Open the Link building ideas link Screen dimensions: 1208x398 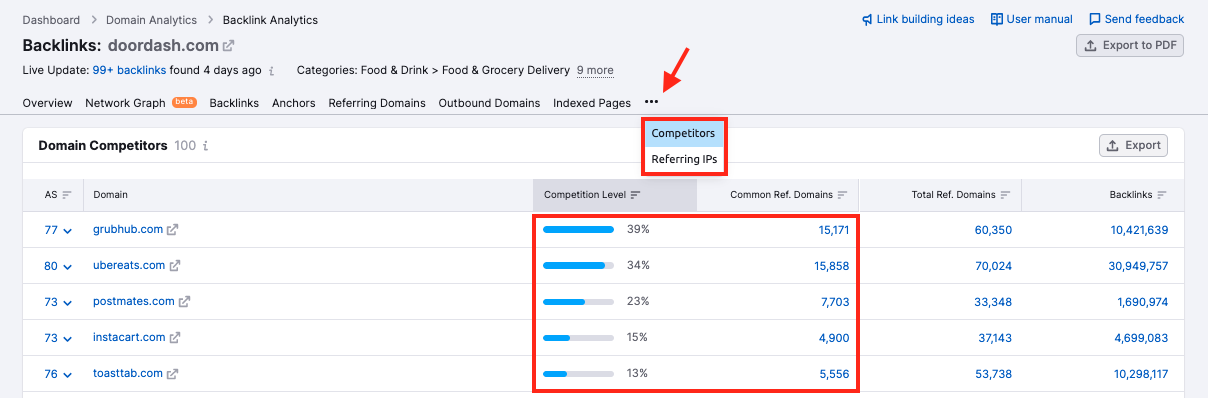pos(918,19)
